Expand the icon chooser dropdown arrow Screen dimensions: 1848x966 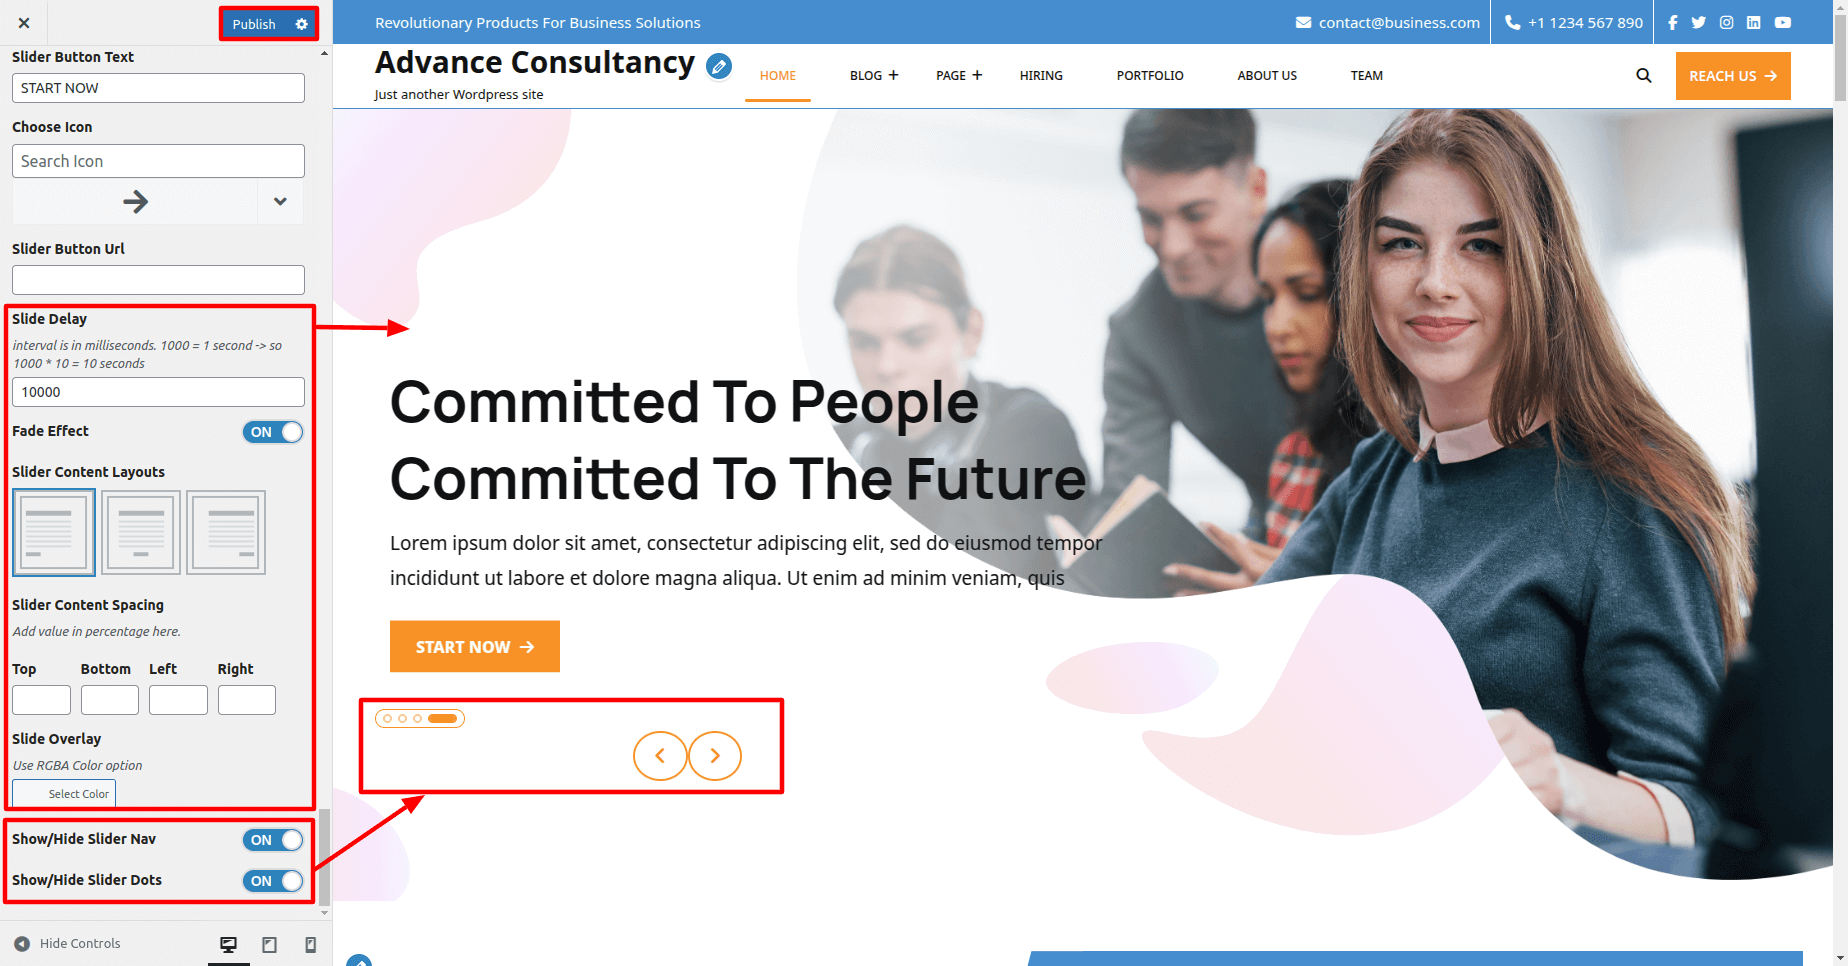(x=280, y=201)
